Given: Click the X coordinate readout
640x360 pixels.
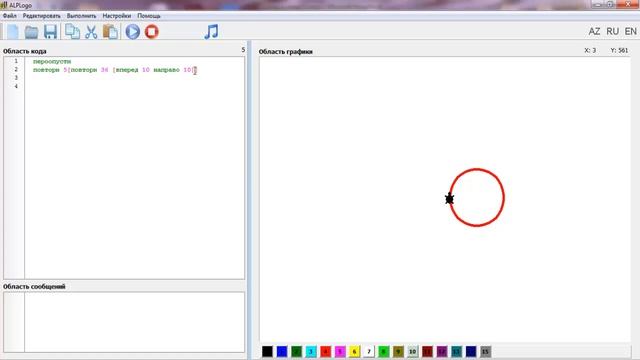Looking at the screenshot, I should point(590,50).
